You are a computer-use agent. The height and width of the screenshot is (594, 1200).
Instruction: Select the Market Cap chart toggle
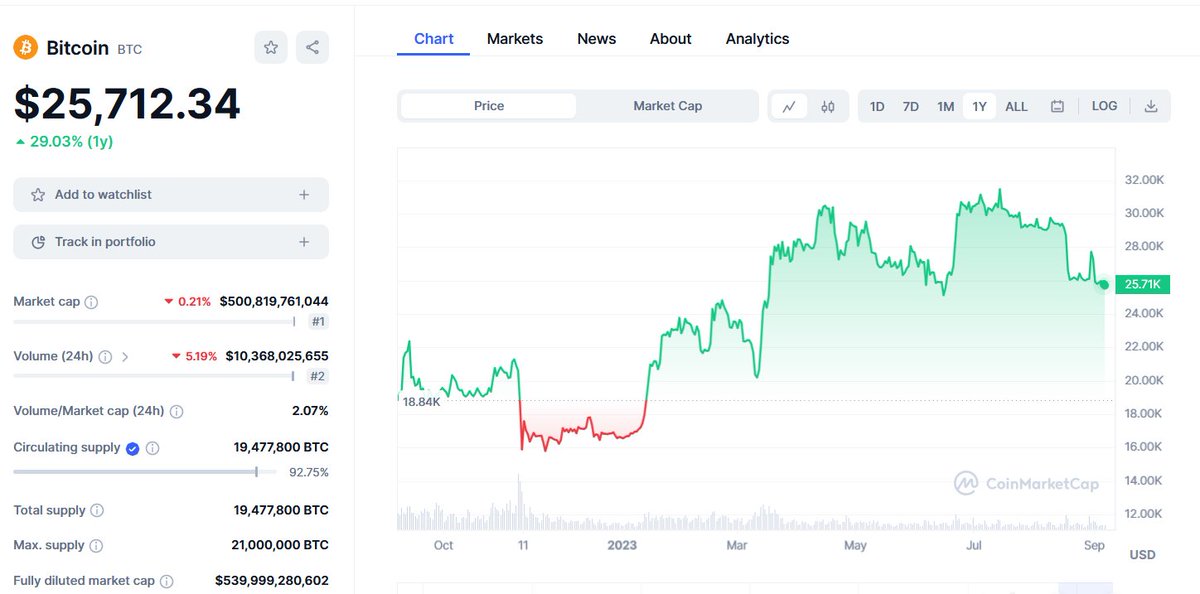tap(668, 106)
